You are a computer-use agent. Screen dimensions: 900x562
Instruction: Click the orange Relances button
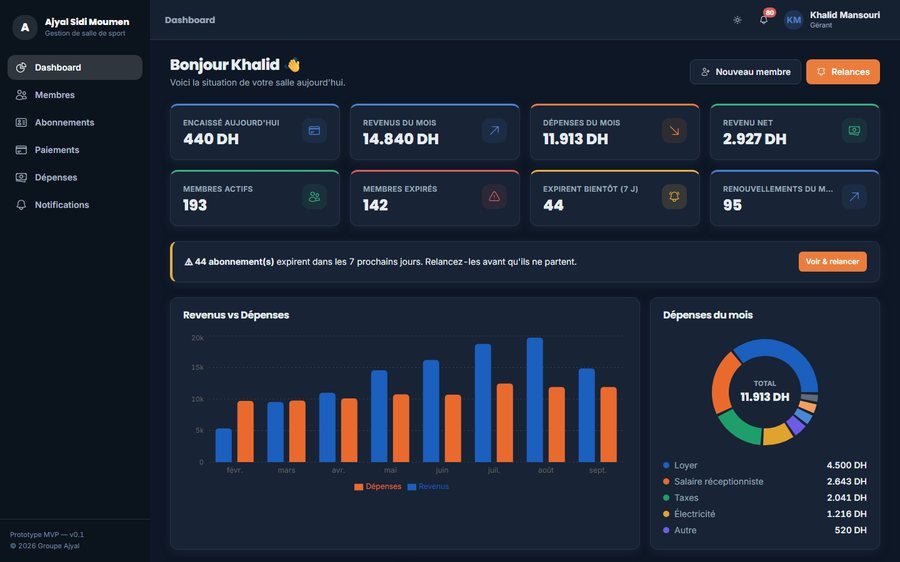pyautogui.click(x=843, y=72)
